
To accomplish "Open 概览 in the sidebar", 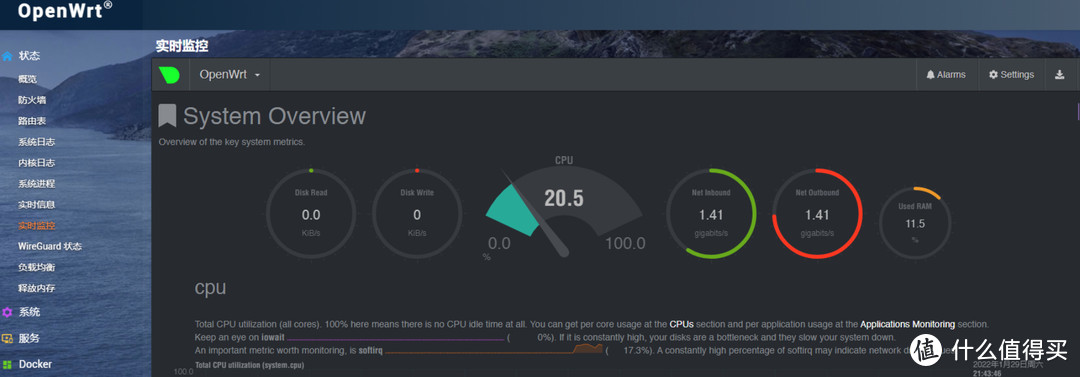I will coord(28,79).
